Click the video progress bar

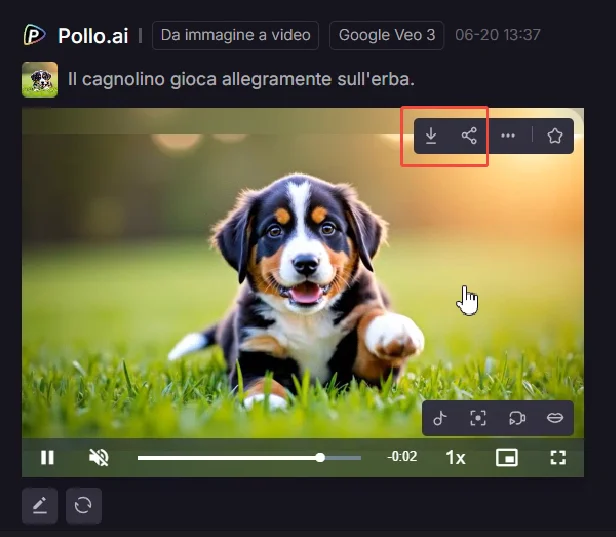tap(249, 458)
